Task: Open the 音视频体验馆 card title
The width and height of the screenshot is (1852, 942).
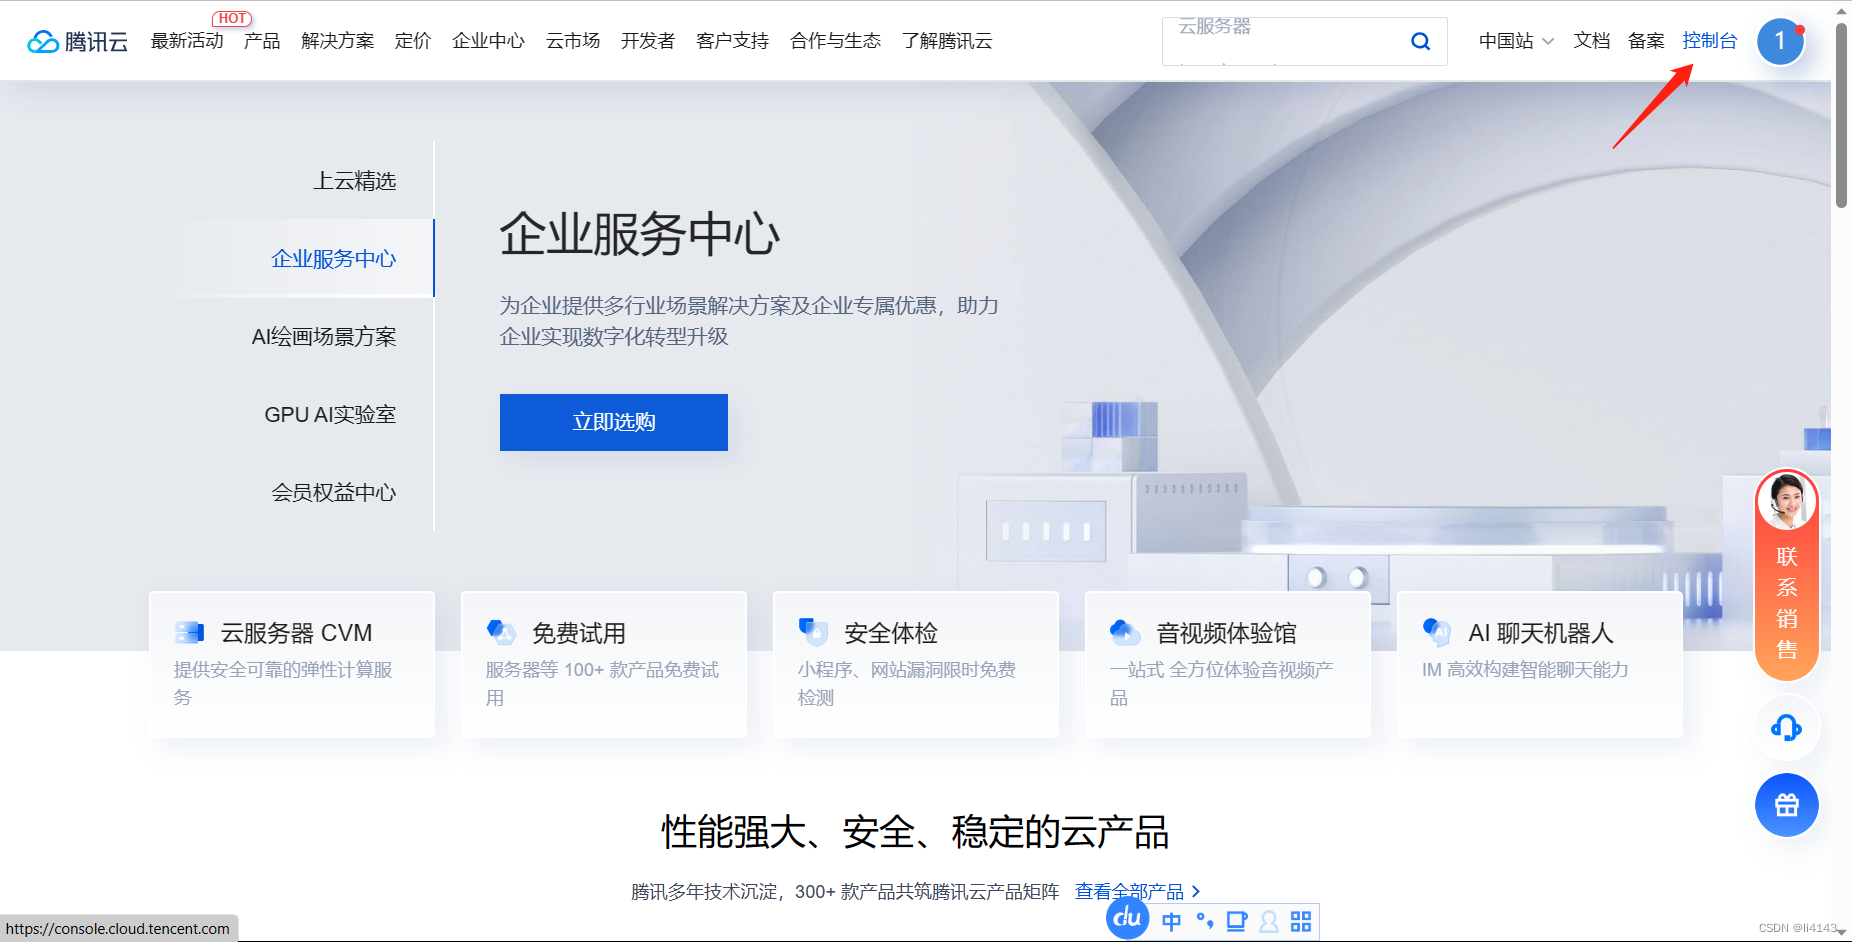Action: [1226, 633]
